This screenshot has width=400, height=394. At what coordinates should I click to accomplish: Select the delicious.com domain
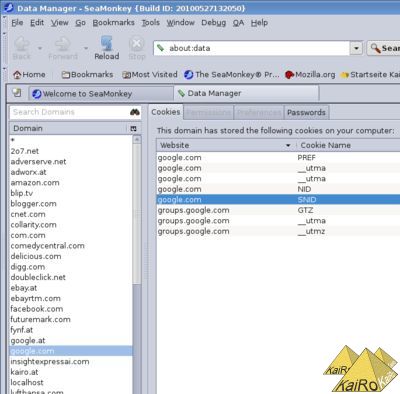pos(71,256)
